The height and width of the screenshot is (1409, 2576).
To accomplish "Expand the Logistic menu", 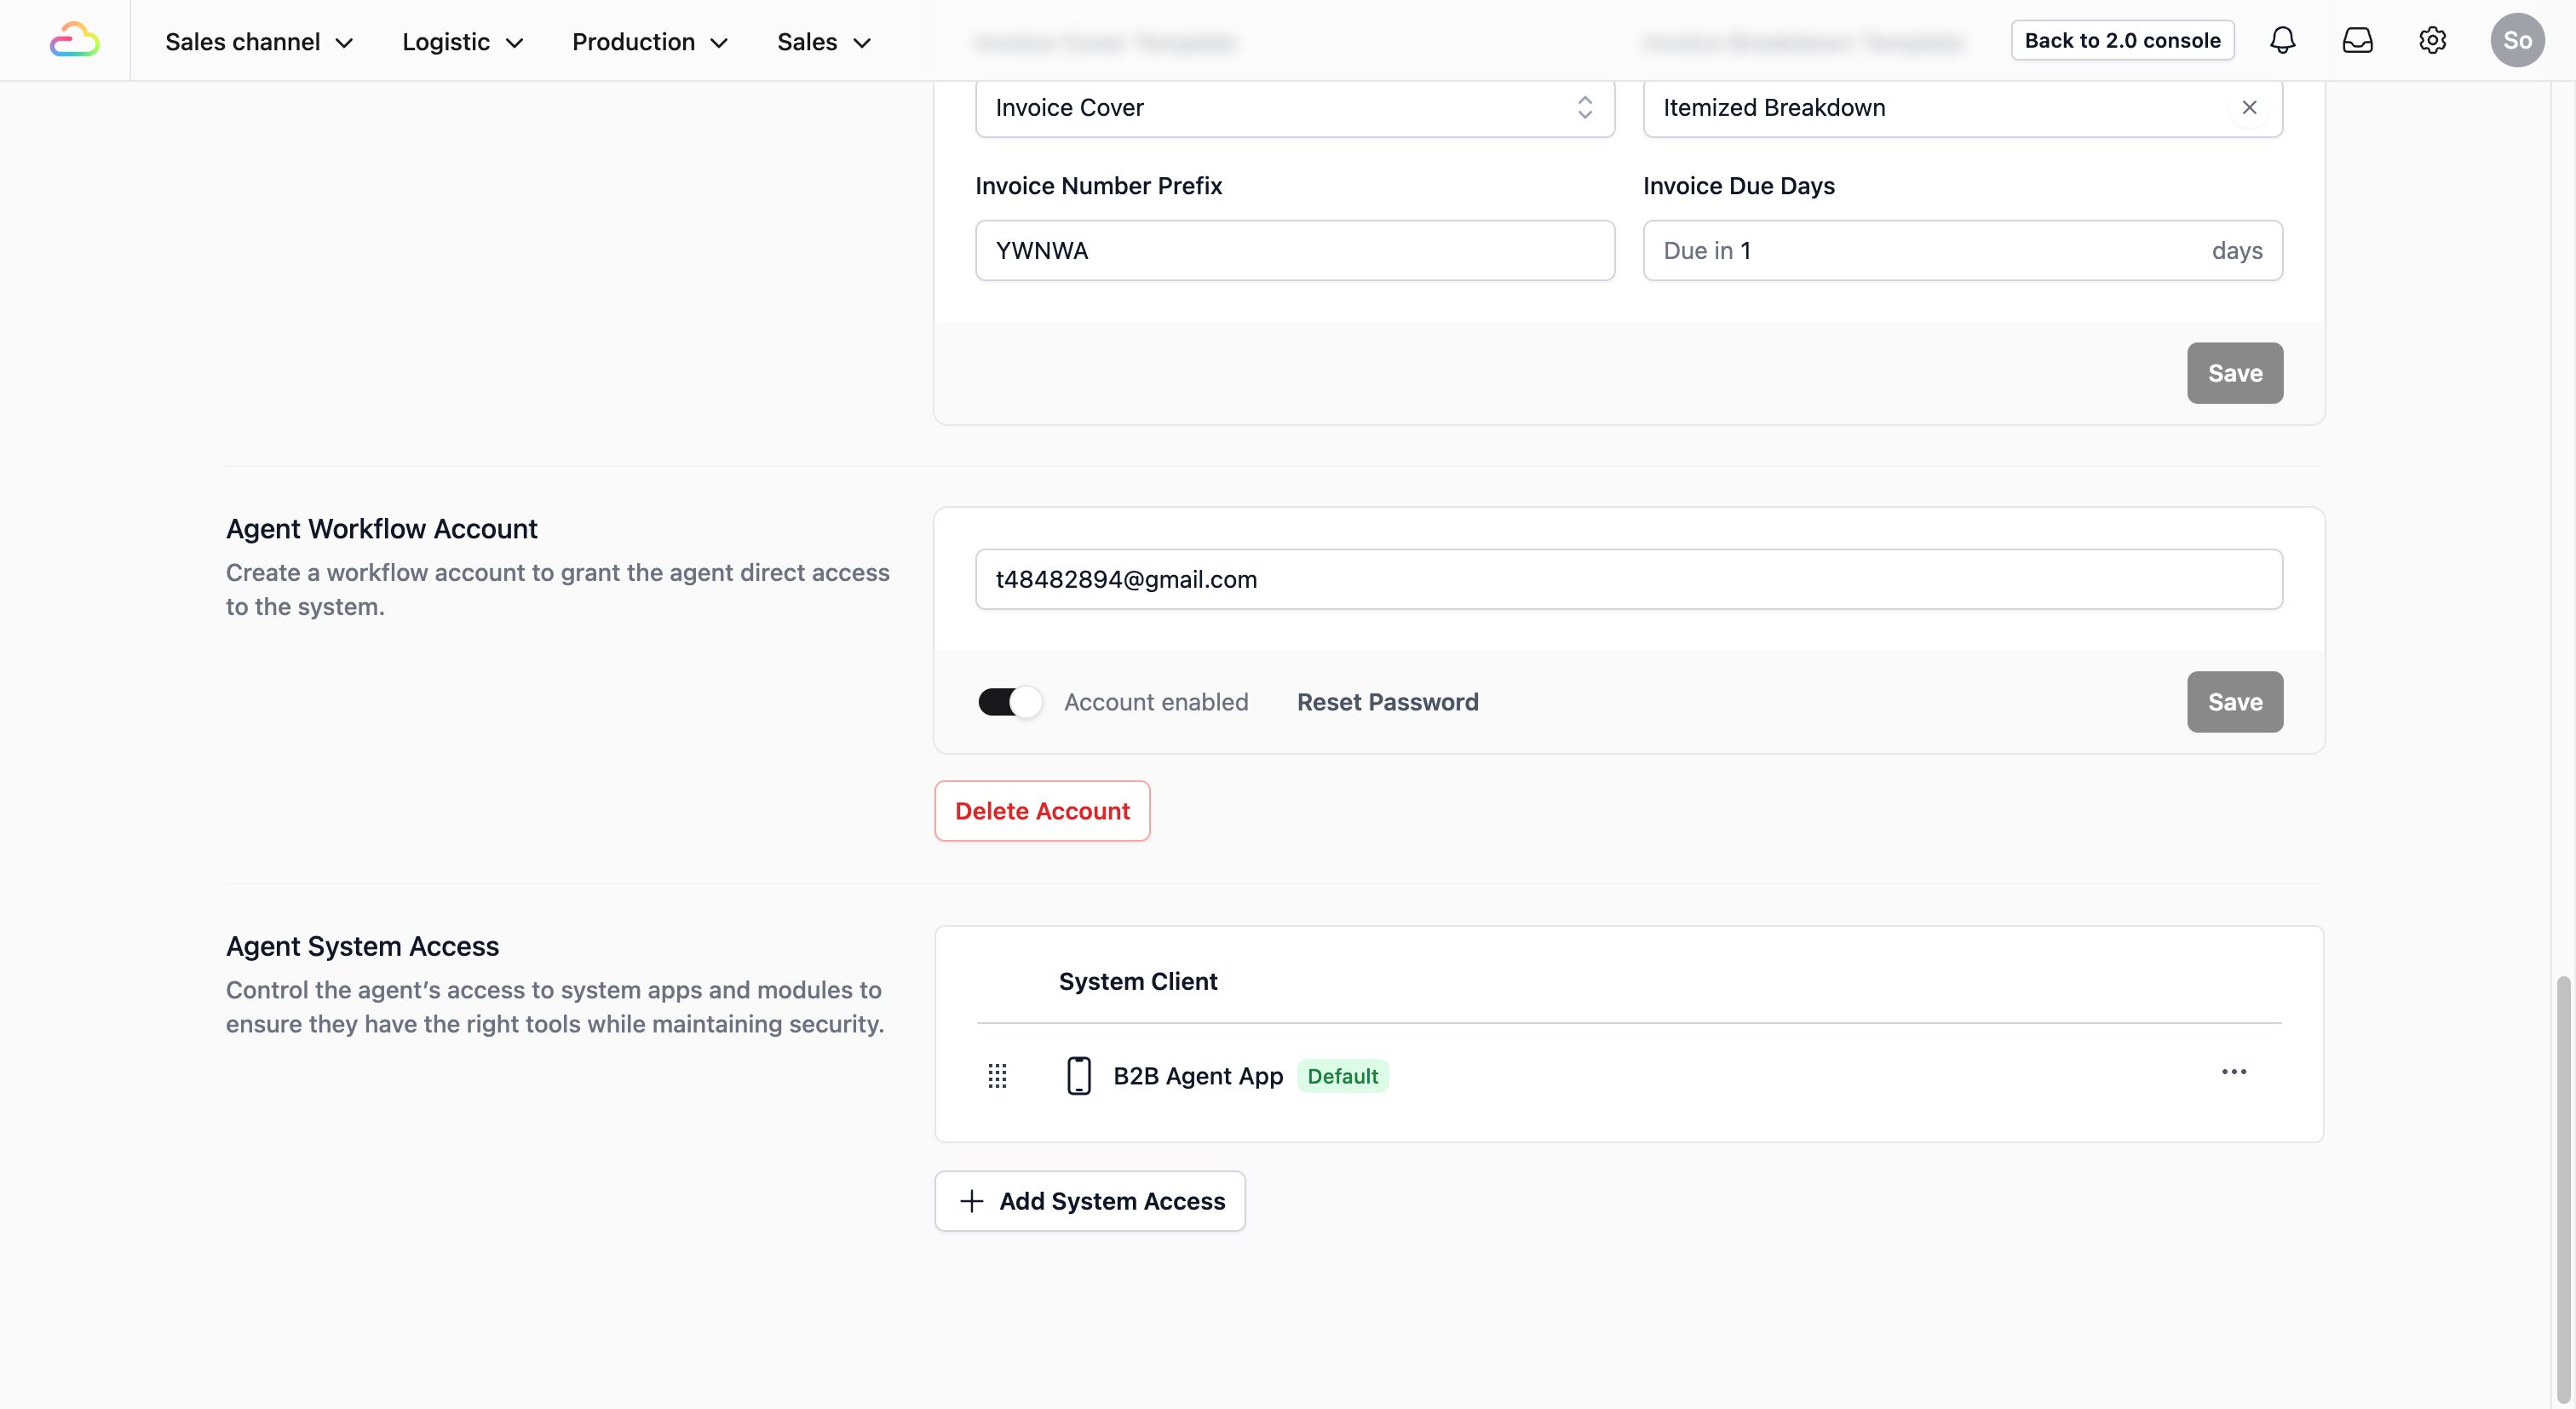I will pyautogui.click(x=463, y=42).
